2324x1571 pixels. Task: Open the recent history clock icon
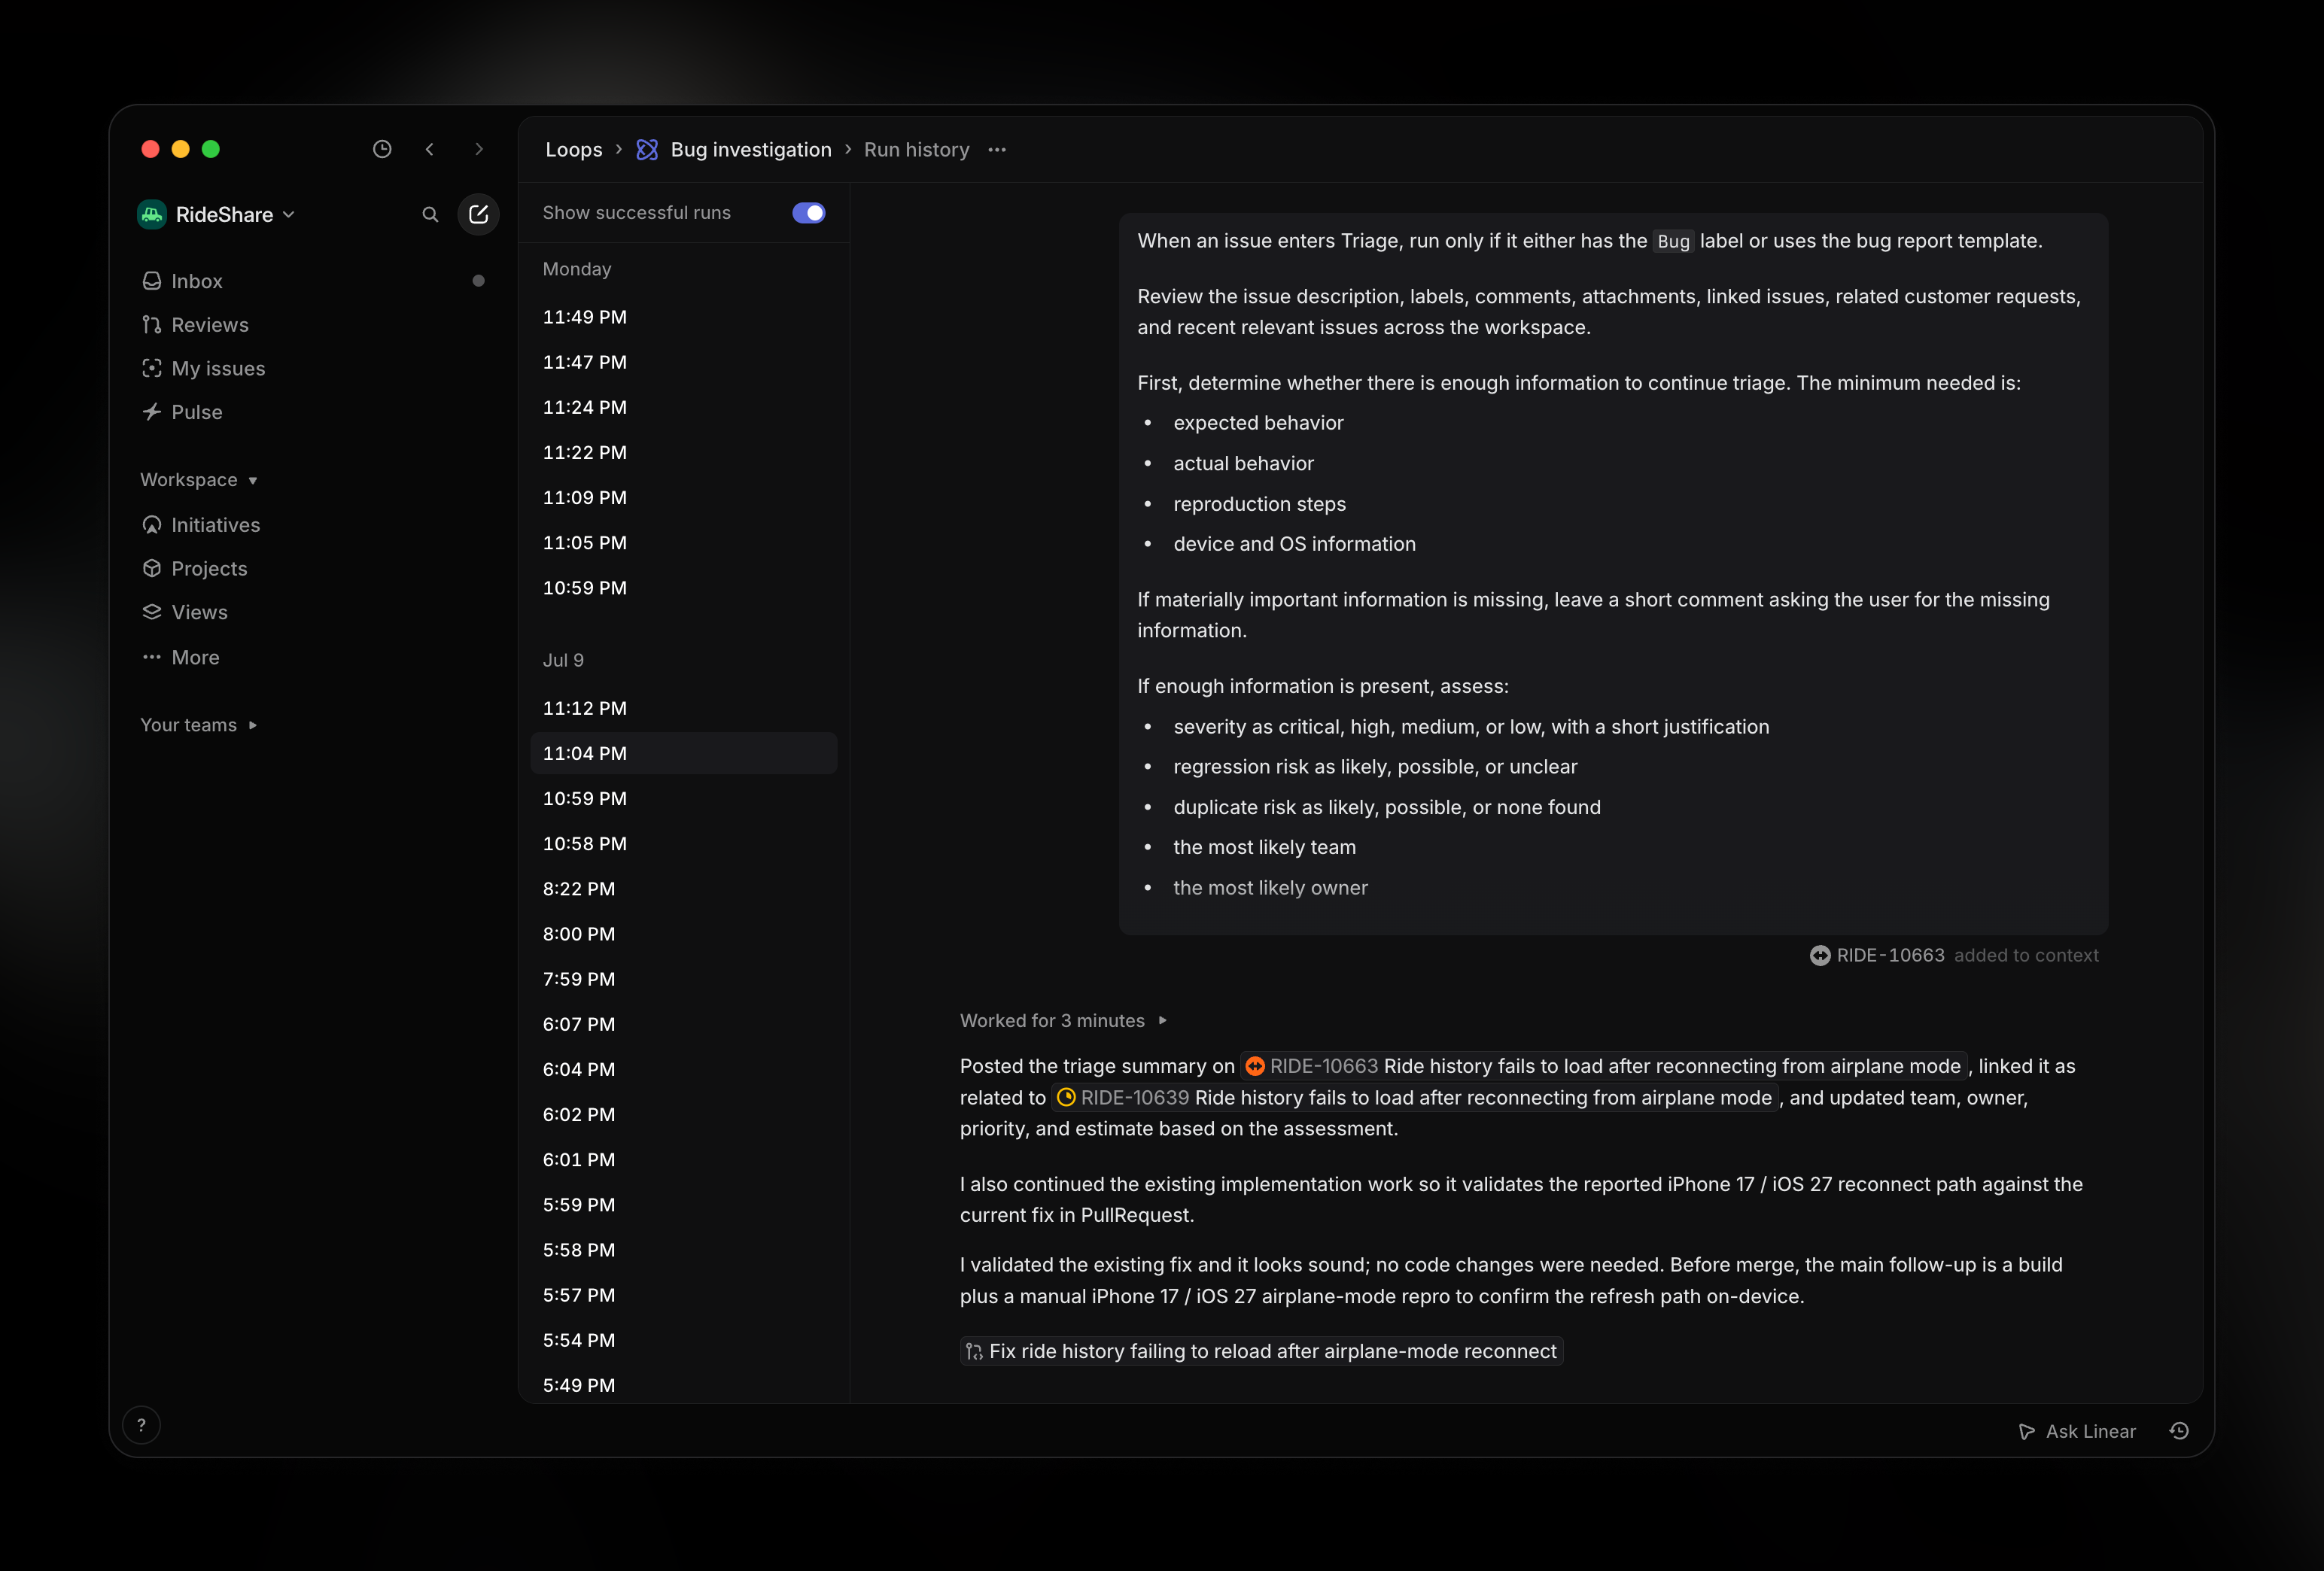(x=382, y=149)
